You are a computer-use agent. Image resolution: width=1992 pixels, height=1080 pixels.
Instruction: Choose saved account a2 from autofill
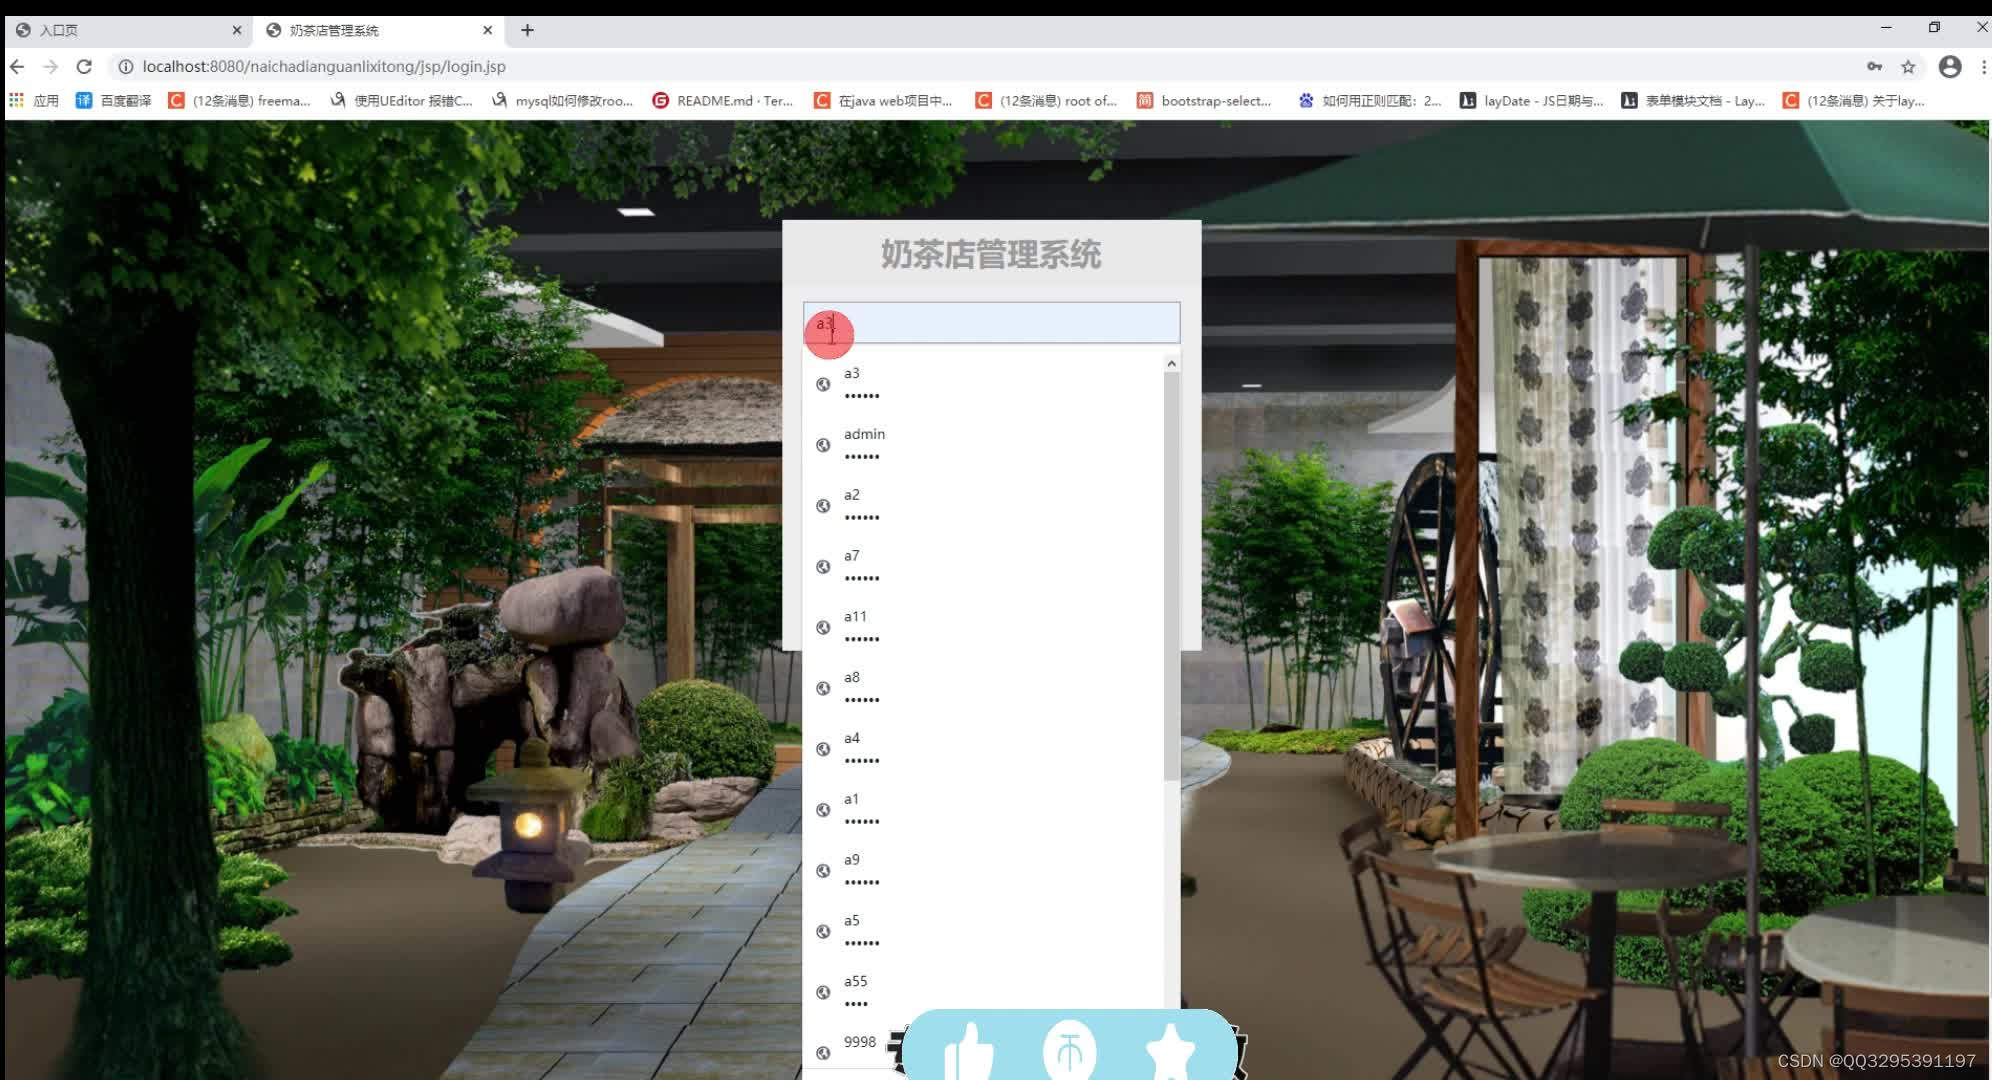(x=983, y=506)
